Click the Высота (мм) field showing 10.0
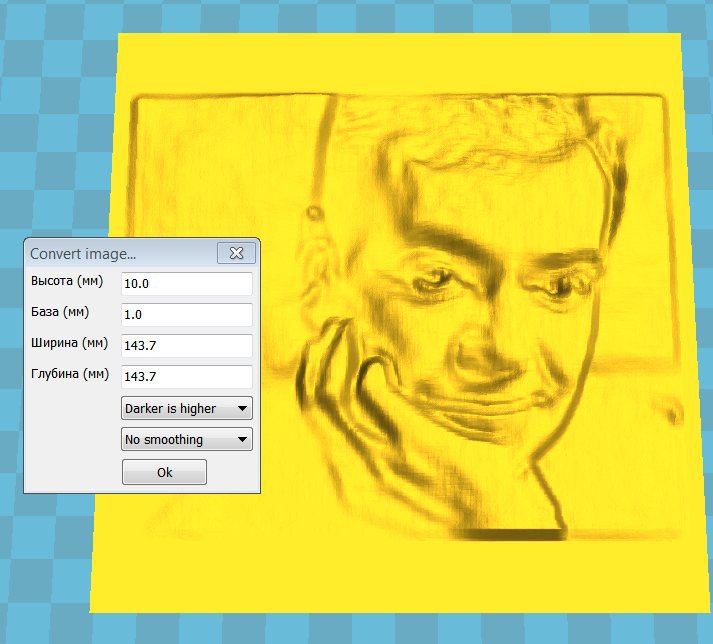 click(x=187, y=284)
